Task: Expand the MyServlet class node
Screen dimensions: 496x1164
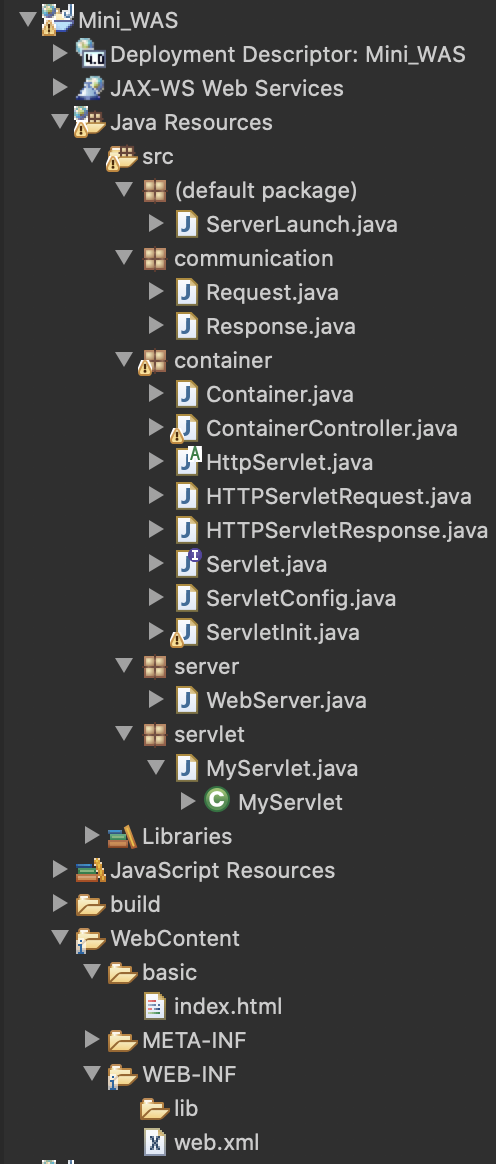Action: pyautogui.click(x=188, y=801)
